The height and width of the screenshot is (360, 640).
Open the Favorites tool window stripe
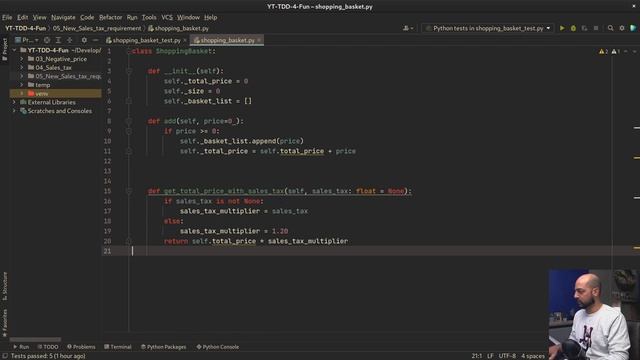[x=4, y=322]
